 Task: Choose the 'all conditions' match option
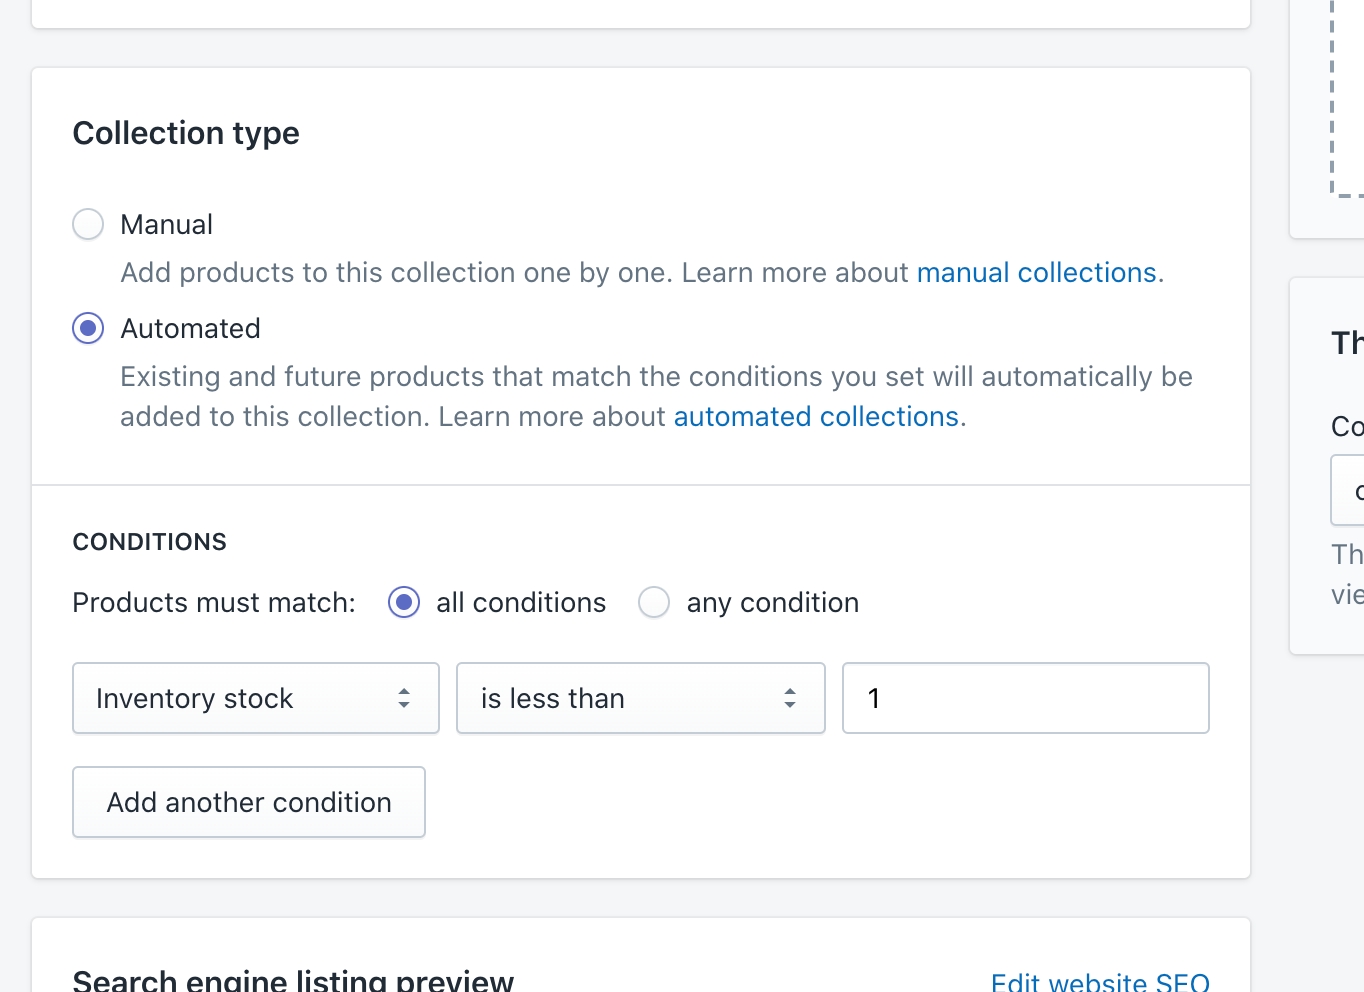404,602
